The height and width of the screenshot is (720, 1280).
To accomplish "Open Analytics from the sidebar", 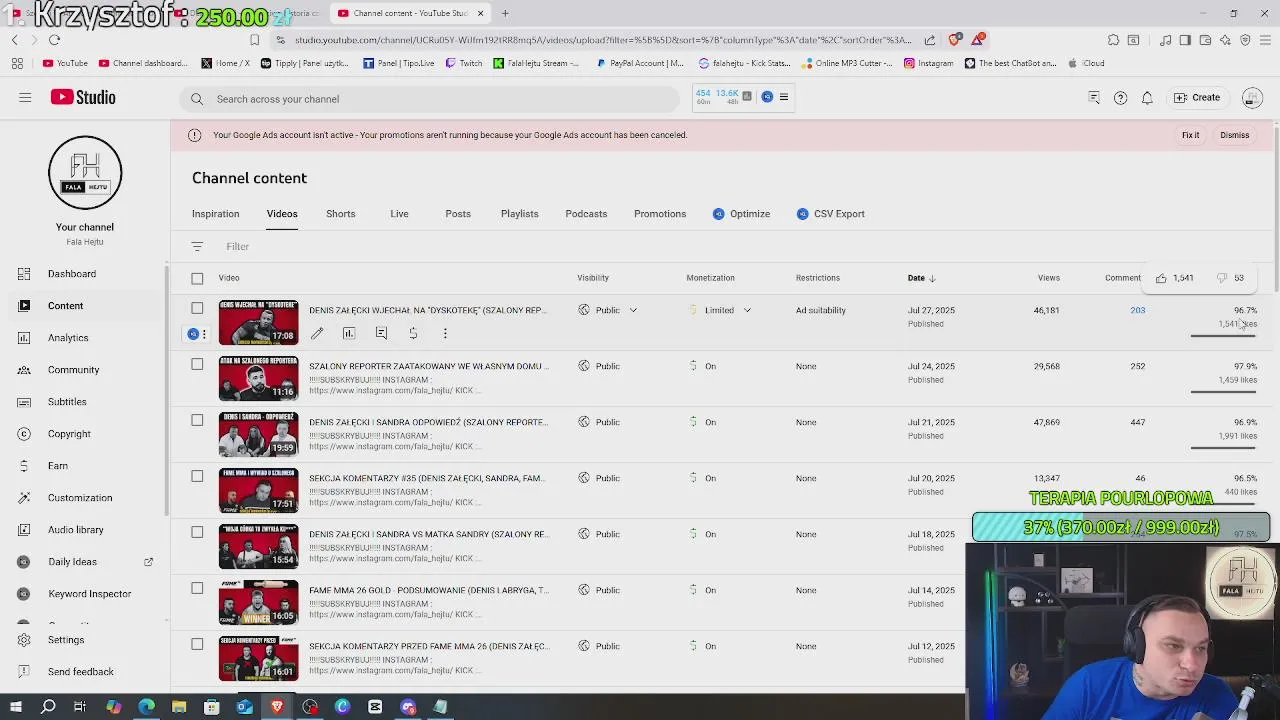I will 68,338.
